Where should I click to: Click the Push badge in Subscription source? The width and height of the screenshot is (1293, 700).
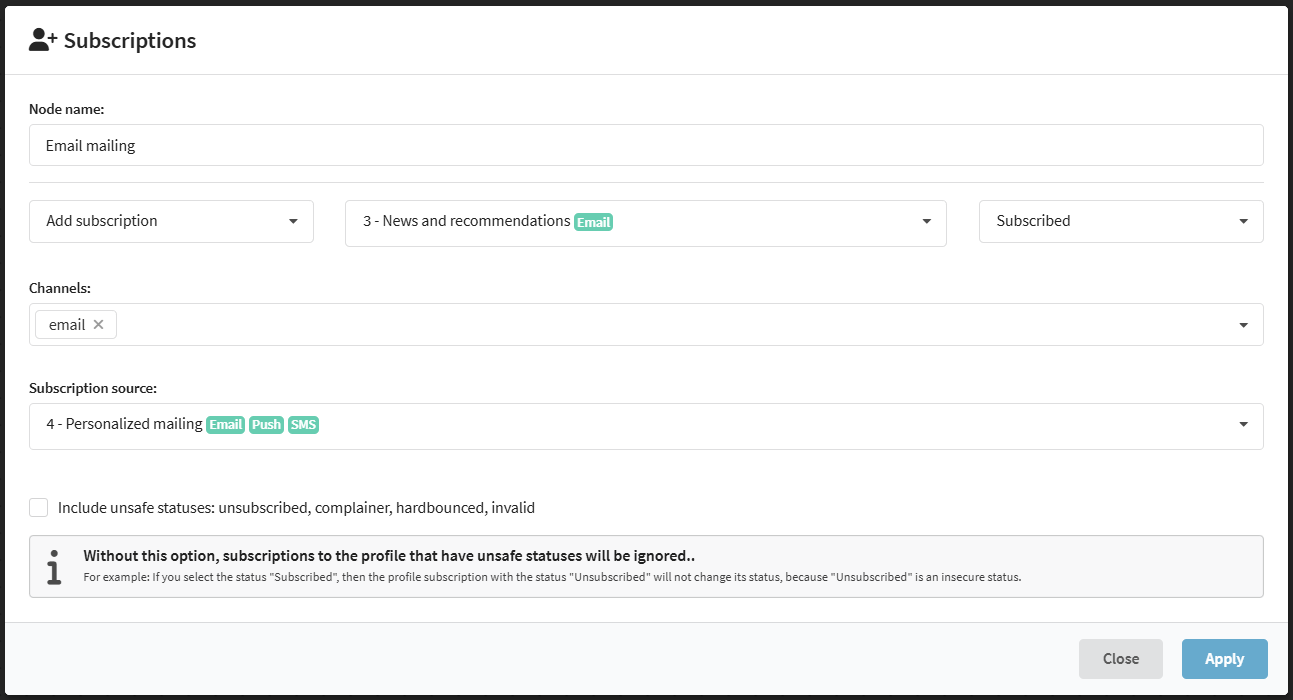click(x=266, y=425)
